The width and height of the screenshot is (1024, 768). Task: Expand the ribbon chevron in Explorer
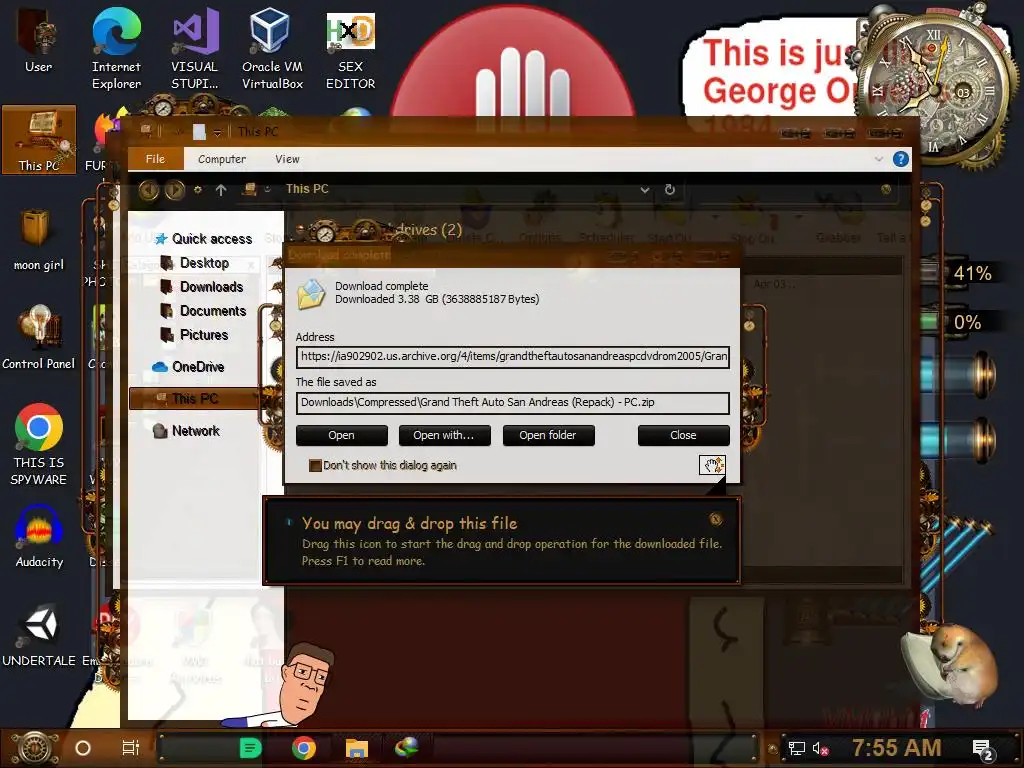(x=878, y=159)
